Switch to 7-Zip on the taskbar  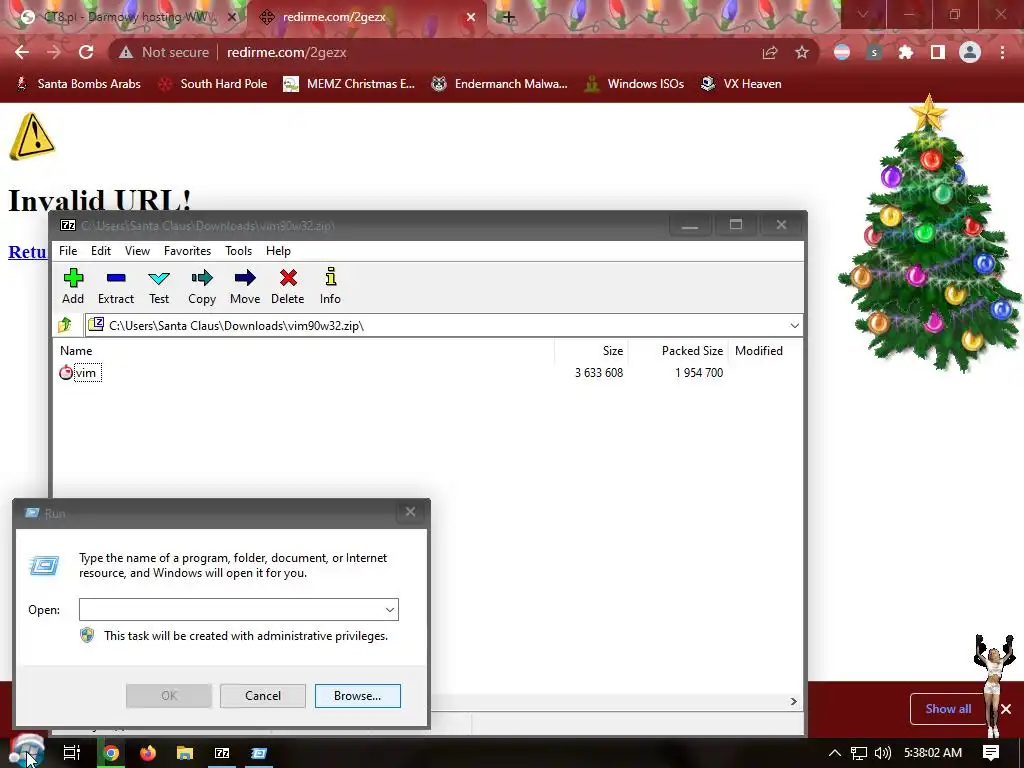[222, 753]
